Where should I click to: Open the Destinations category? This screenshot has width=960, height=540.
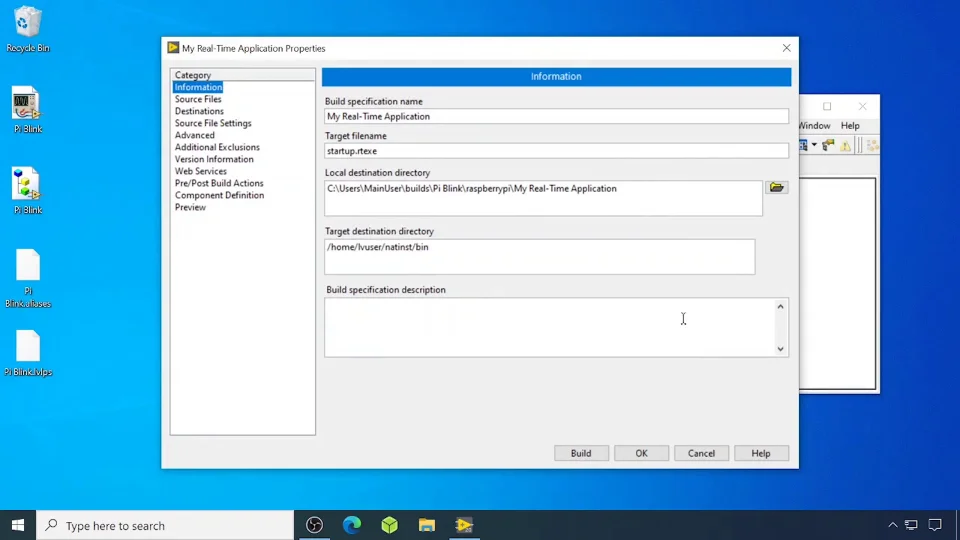pyautogui.click(x=199, y=111)
